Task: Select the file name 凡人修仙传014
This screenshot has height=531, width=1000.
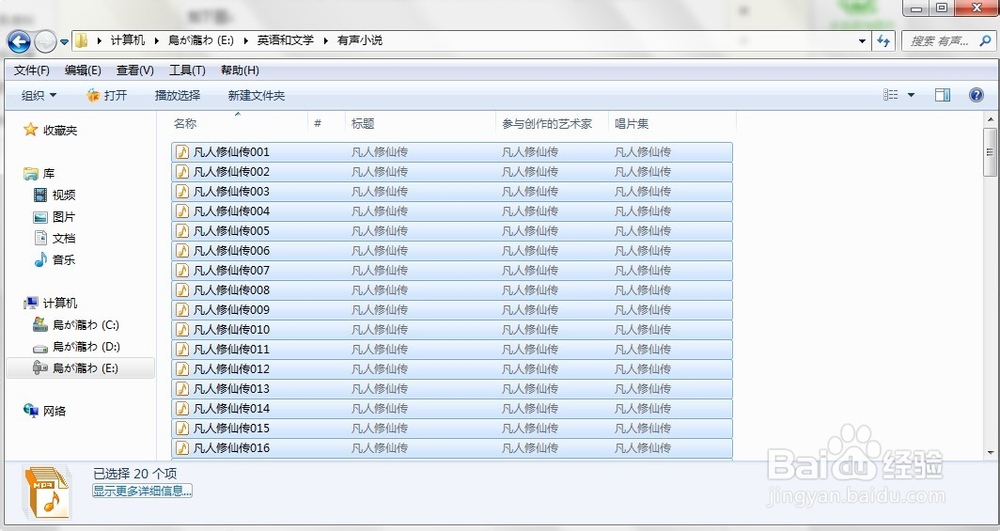Action: (232, 409)
